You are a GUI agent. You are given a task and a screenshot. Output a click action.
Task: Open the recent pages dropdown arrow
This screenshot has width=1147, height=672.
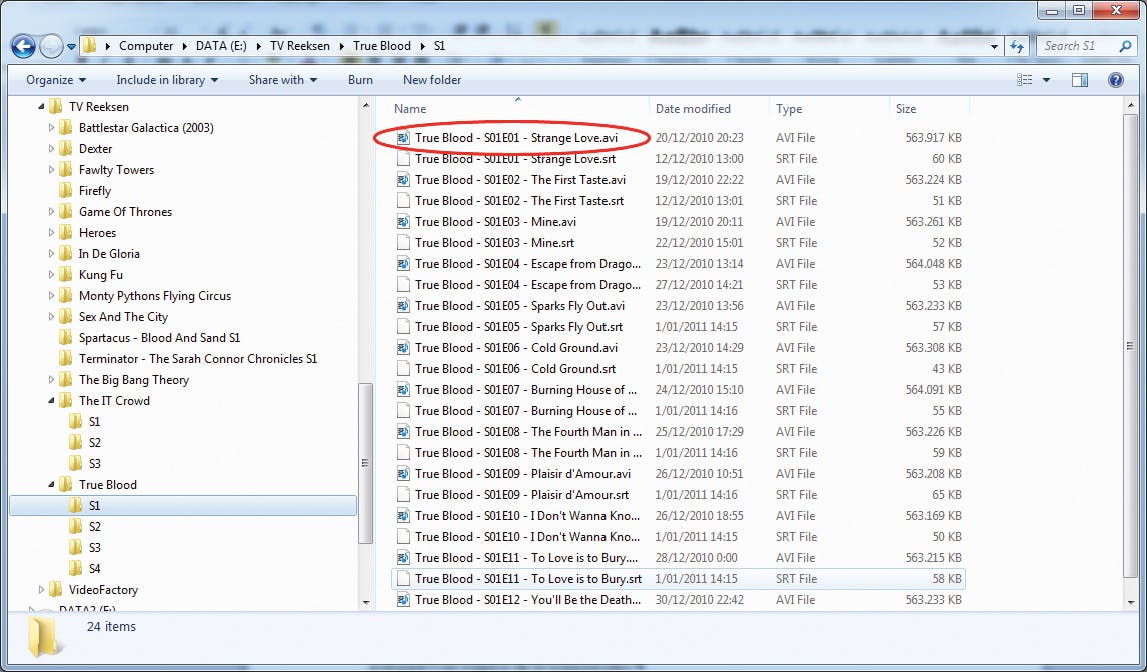(71, 47)
